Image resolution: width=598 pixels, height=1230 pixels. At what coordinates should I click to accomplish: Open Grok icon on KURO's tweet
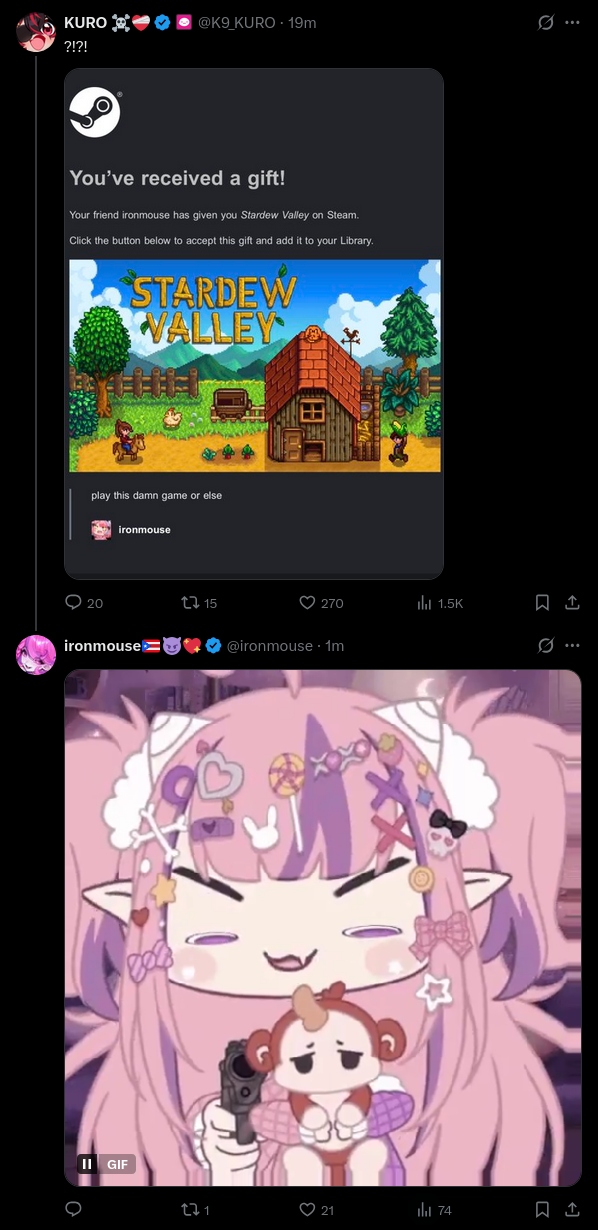tap(546, 22)
